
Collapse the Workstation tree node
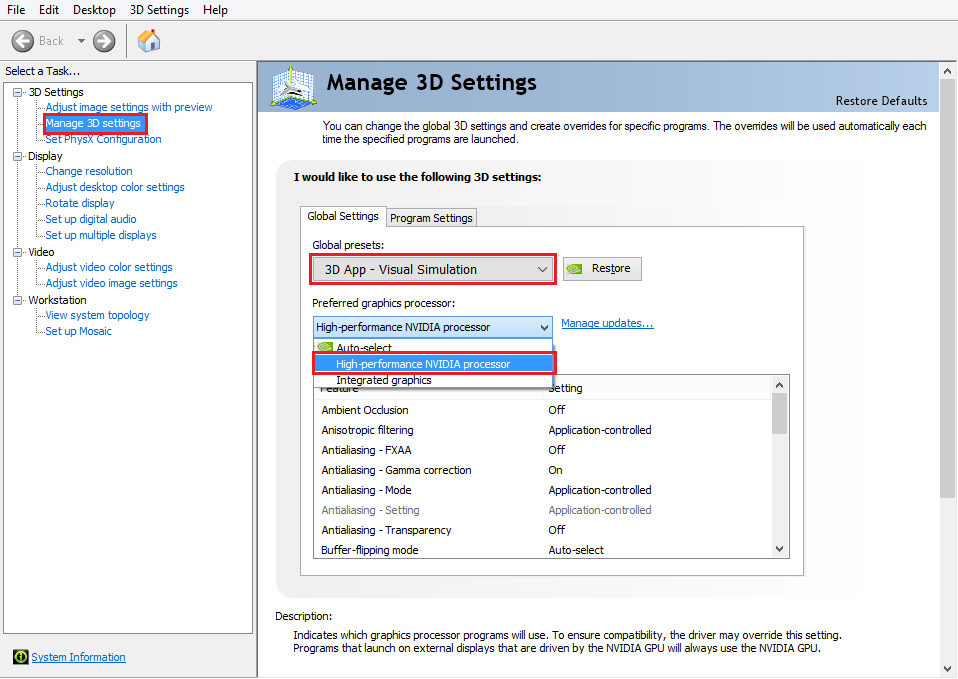(18, 300)
